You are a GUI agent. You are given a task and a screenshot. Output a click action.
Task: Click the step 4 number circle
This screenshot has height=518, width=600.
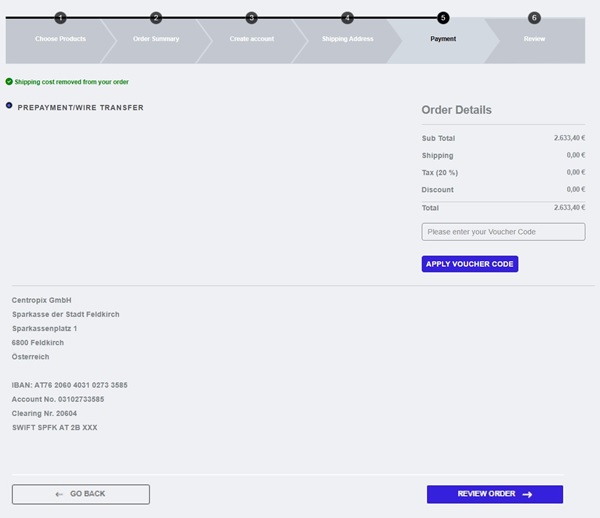[x=347, y=18]
